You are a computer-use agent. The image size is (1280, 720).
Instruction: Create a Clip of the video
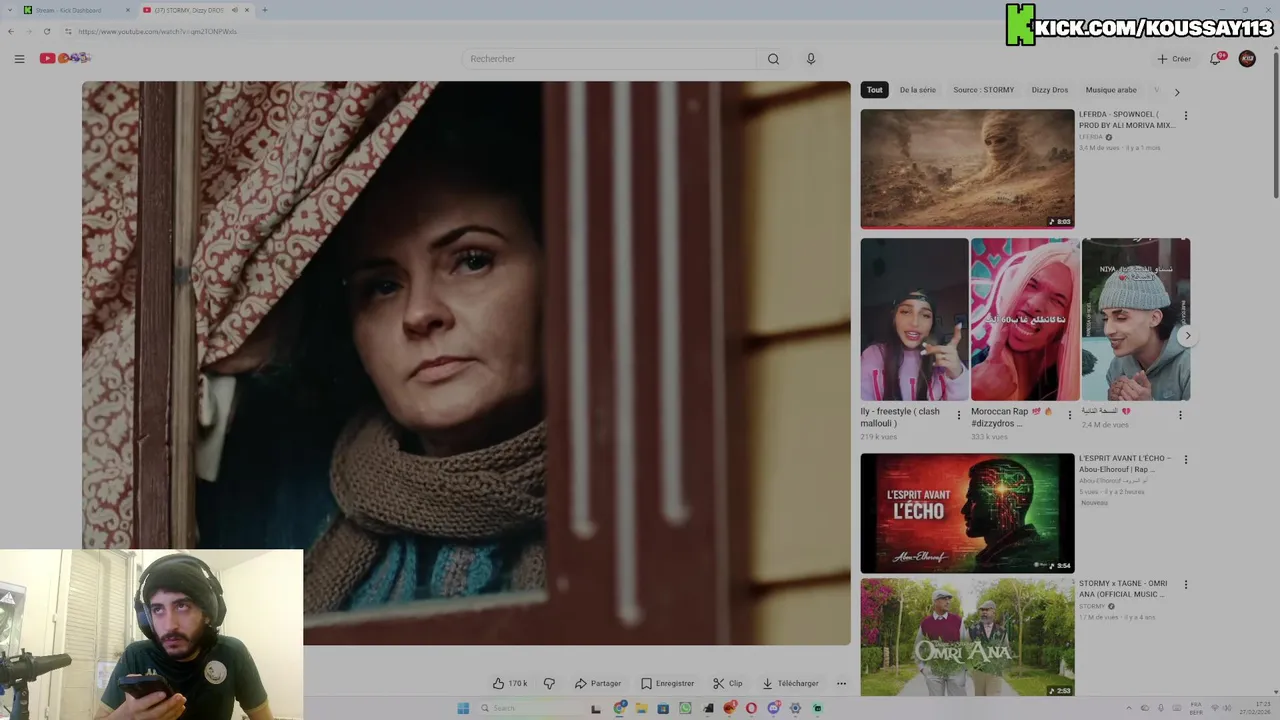tap(727, 684)
